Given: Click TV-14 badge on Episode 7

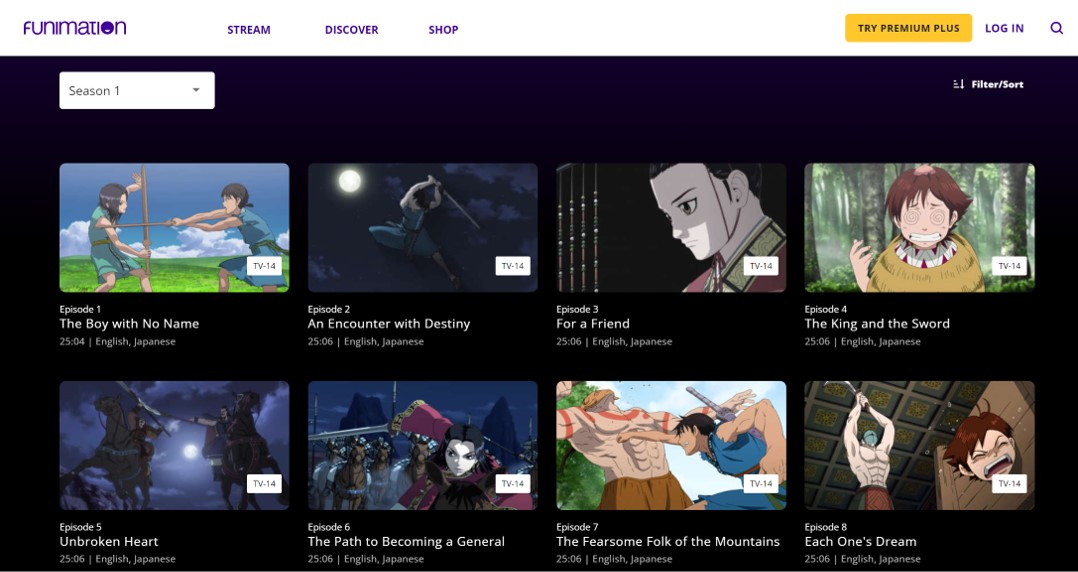Looking at the screenshot, I should coord(761,483).
